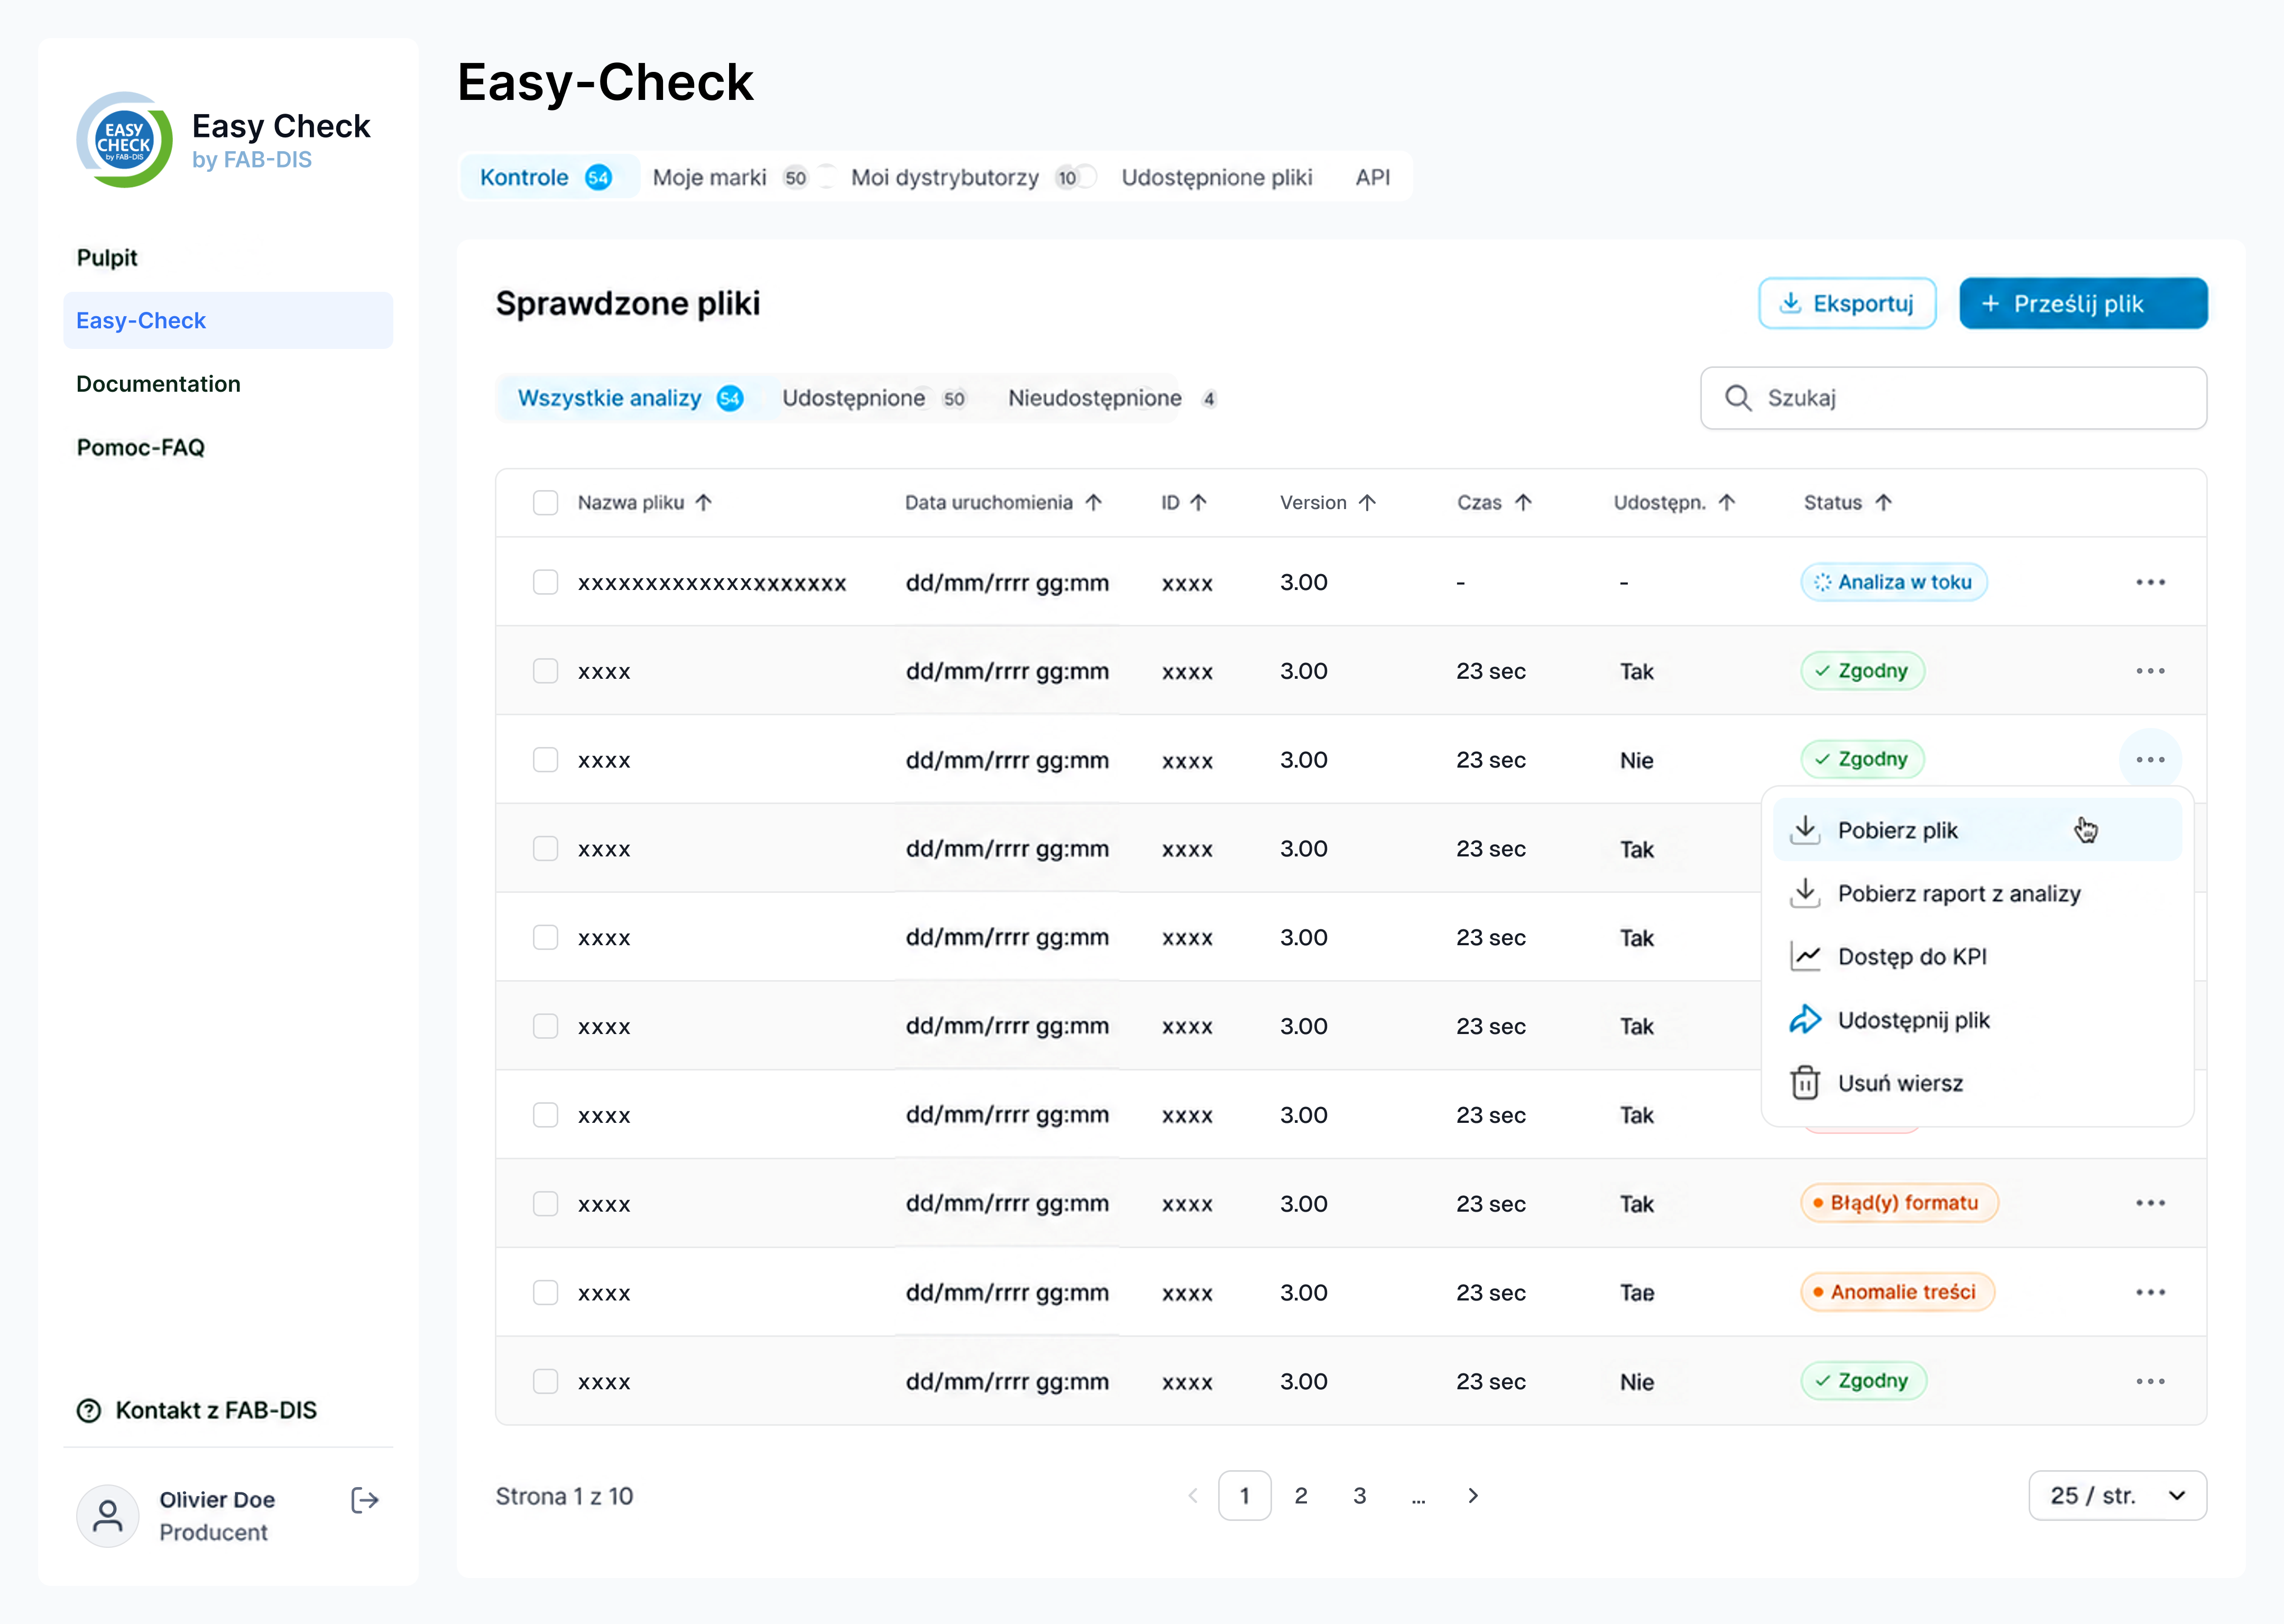Select Dostęp do KPI menu entry
Image resolution: width=2284 pixels, height=1624 pixels.
tap(1977, 957)
